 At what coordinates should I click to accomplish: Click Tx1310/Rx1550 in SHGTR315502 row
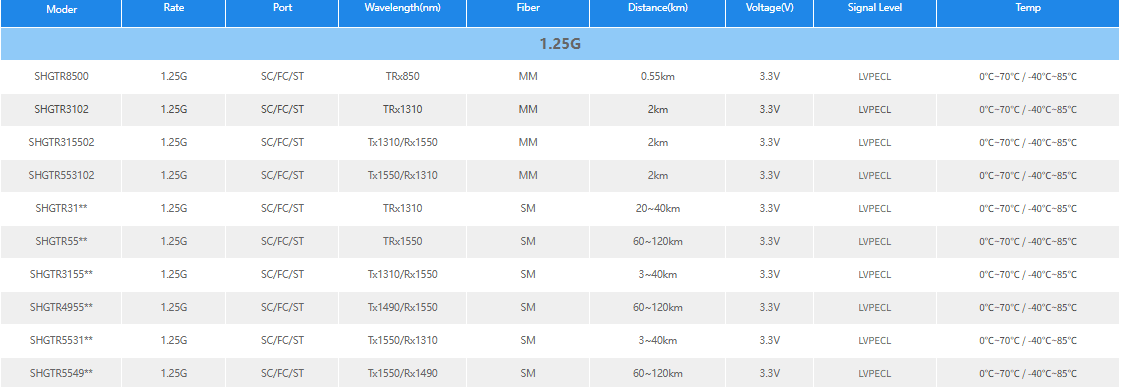(x=403, y=142)
